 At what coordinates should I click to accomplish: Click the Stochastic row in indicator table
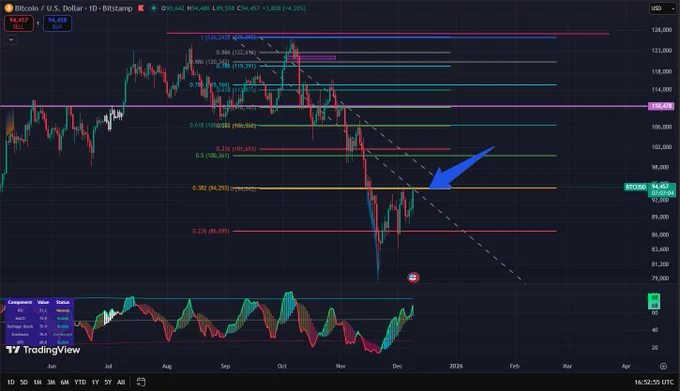(x=39, y=334)
